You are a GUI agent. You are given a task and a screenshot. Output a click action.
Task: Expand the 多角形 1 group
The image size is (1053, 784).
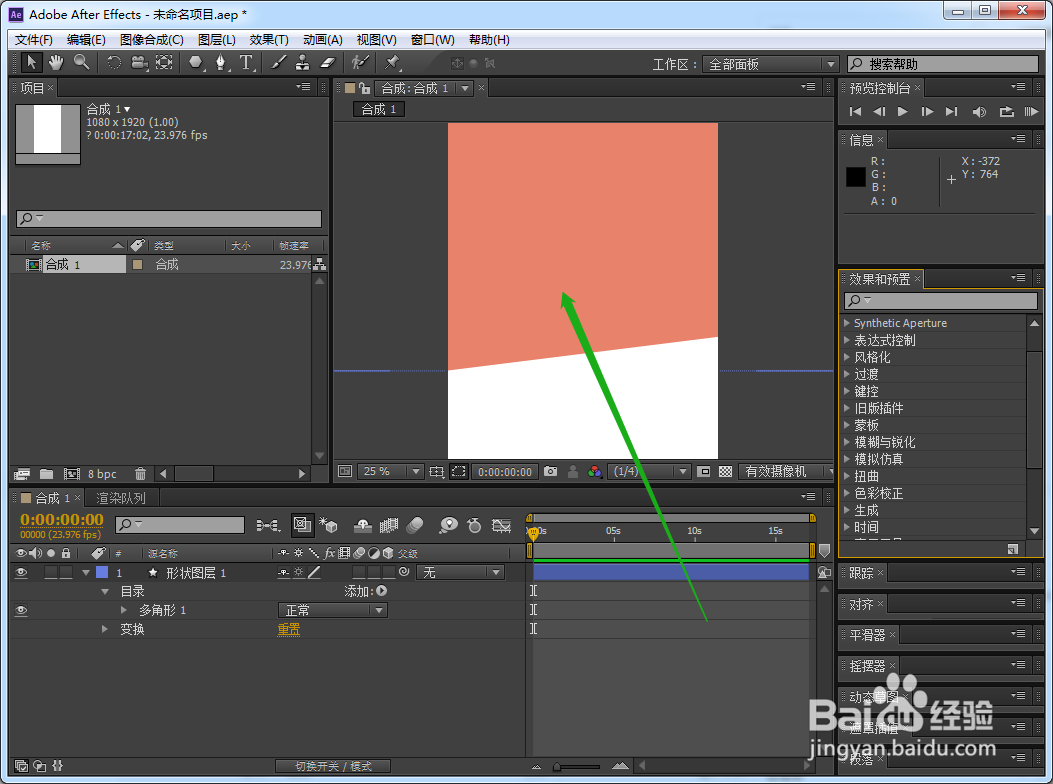tap(124, 610)
